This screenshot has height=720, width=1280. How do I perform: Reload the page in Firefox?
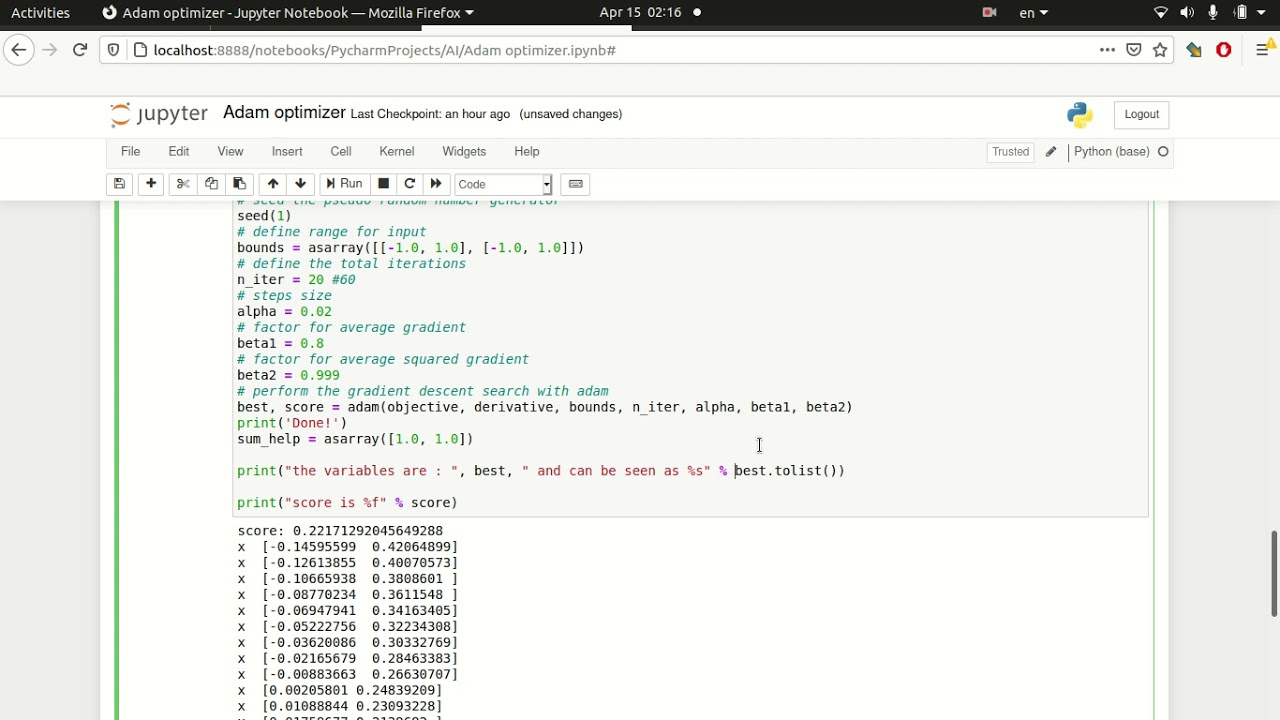(x=80, y=50)
